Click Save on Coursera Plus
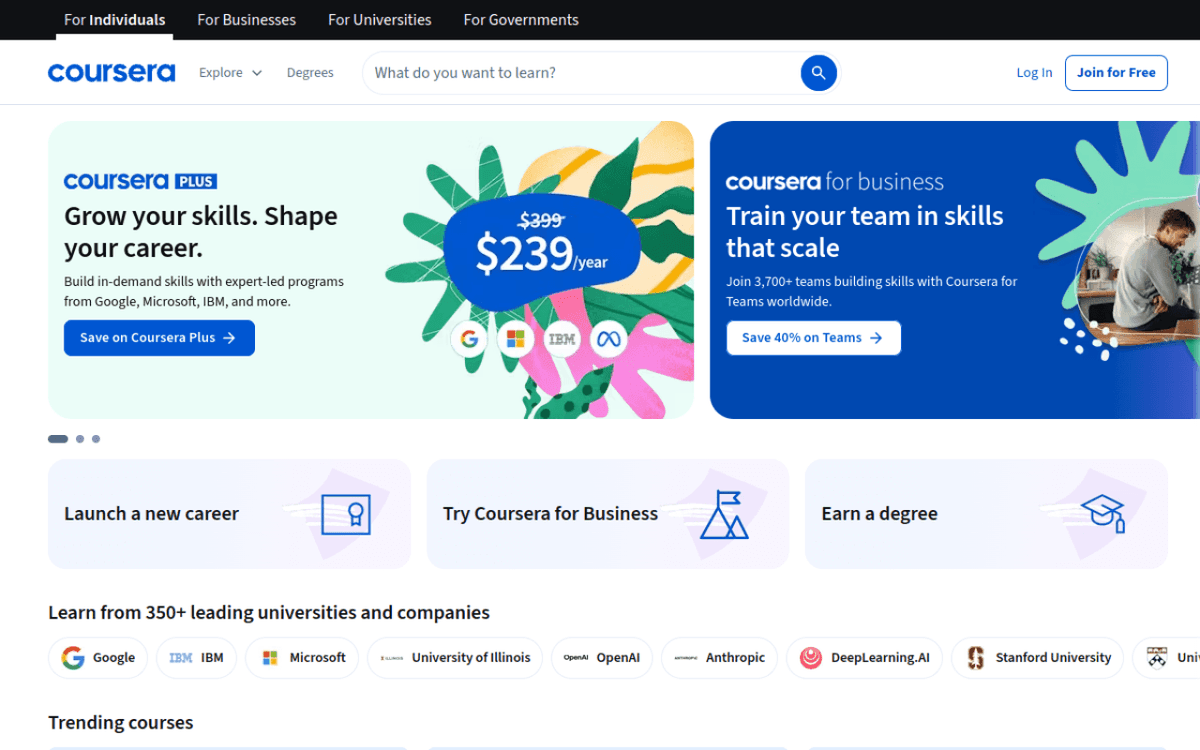This screenshot has width=1200, height=750. tap(159, 337)
